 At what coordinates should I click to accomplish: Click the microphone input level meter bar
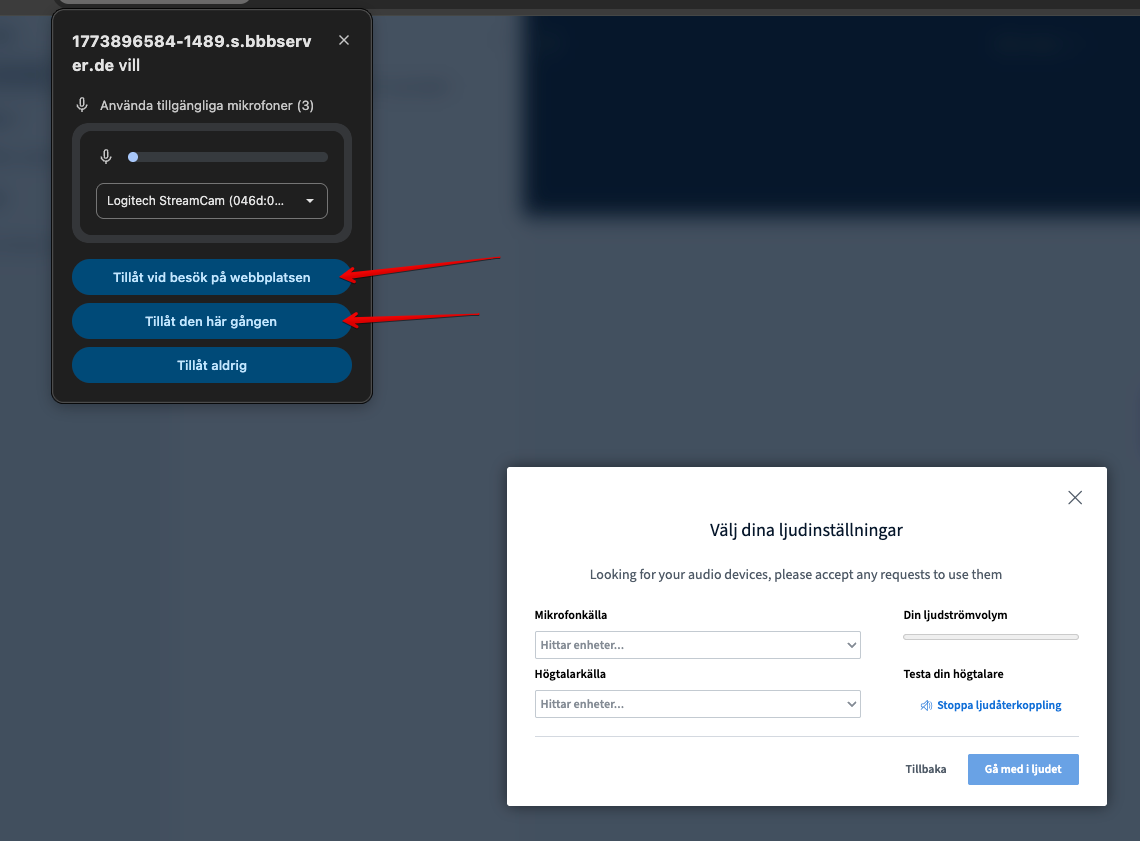coord(228,157)
